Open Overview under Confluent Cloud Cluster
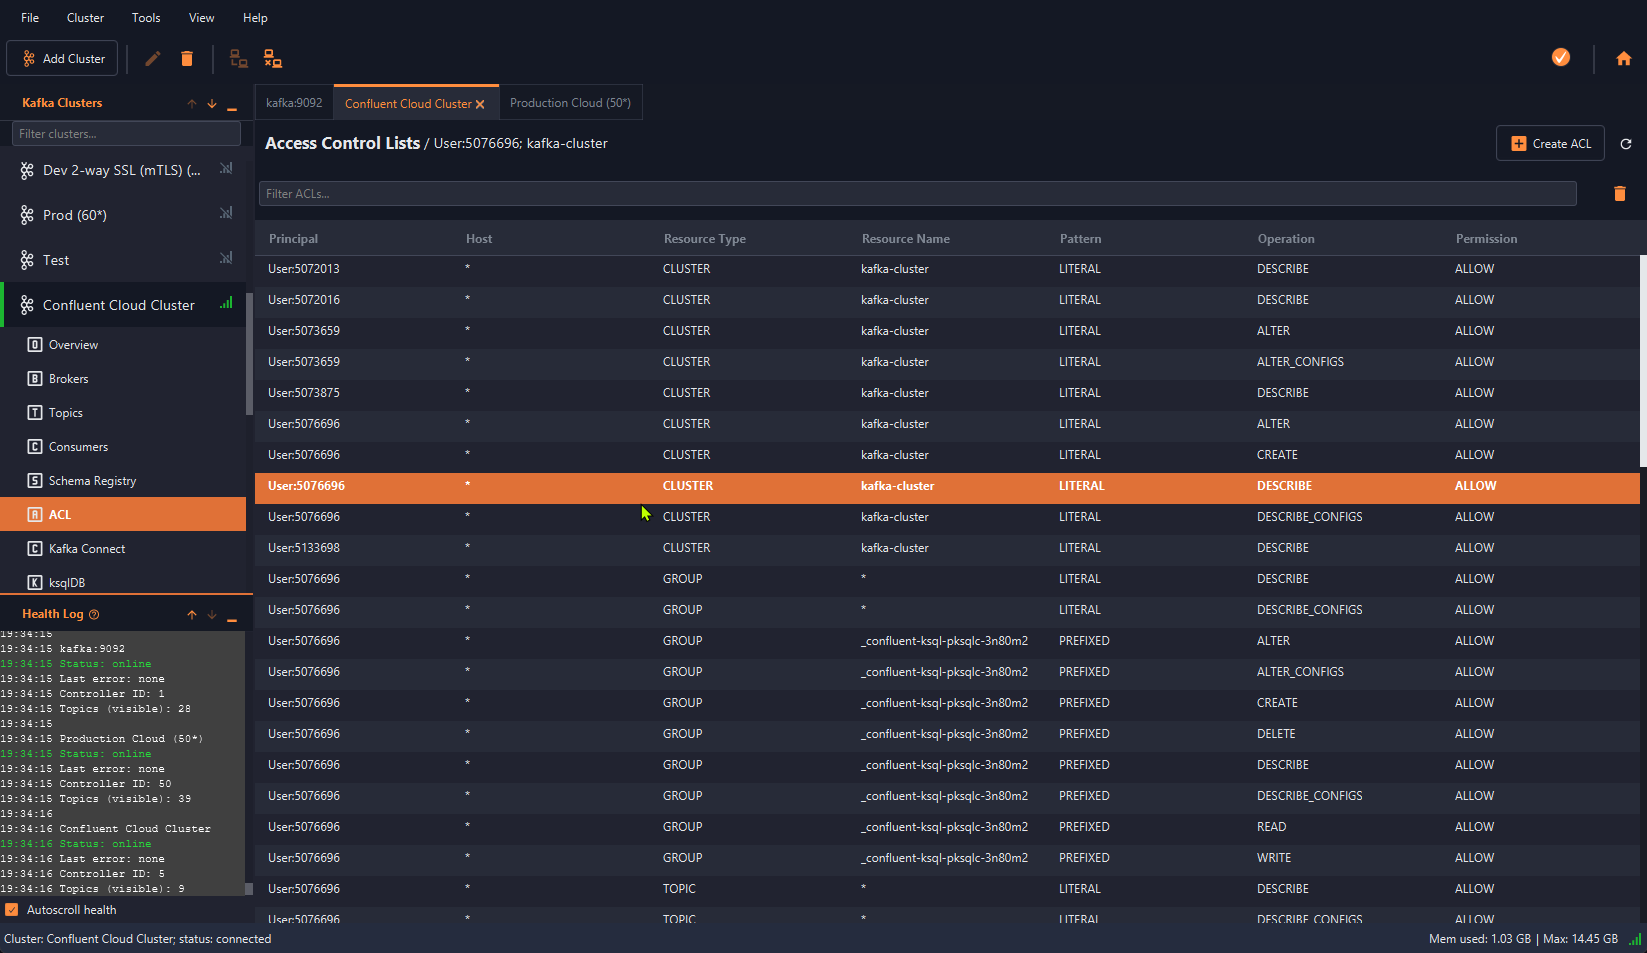The width and height of the screenshot is (1647, 953). [x=123, y=345]
